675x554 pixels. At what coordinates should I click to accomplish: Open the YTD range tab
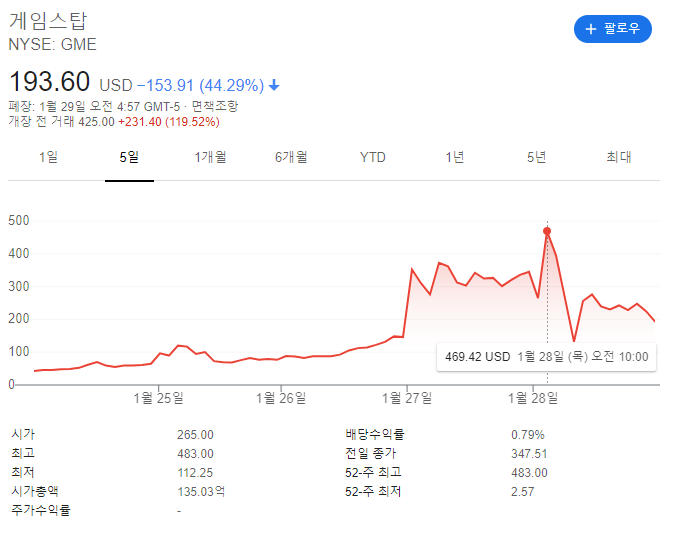tap(372, 158)
